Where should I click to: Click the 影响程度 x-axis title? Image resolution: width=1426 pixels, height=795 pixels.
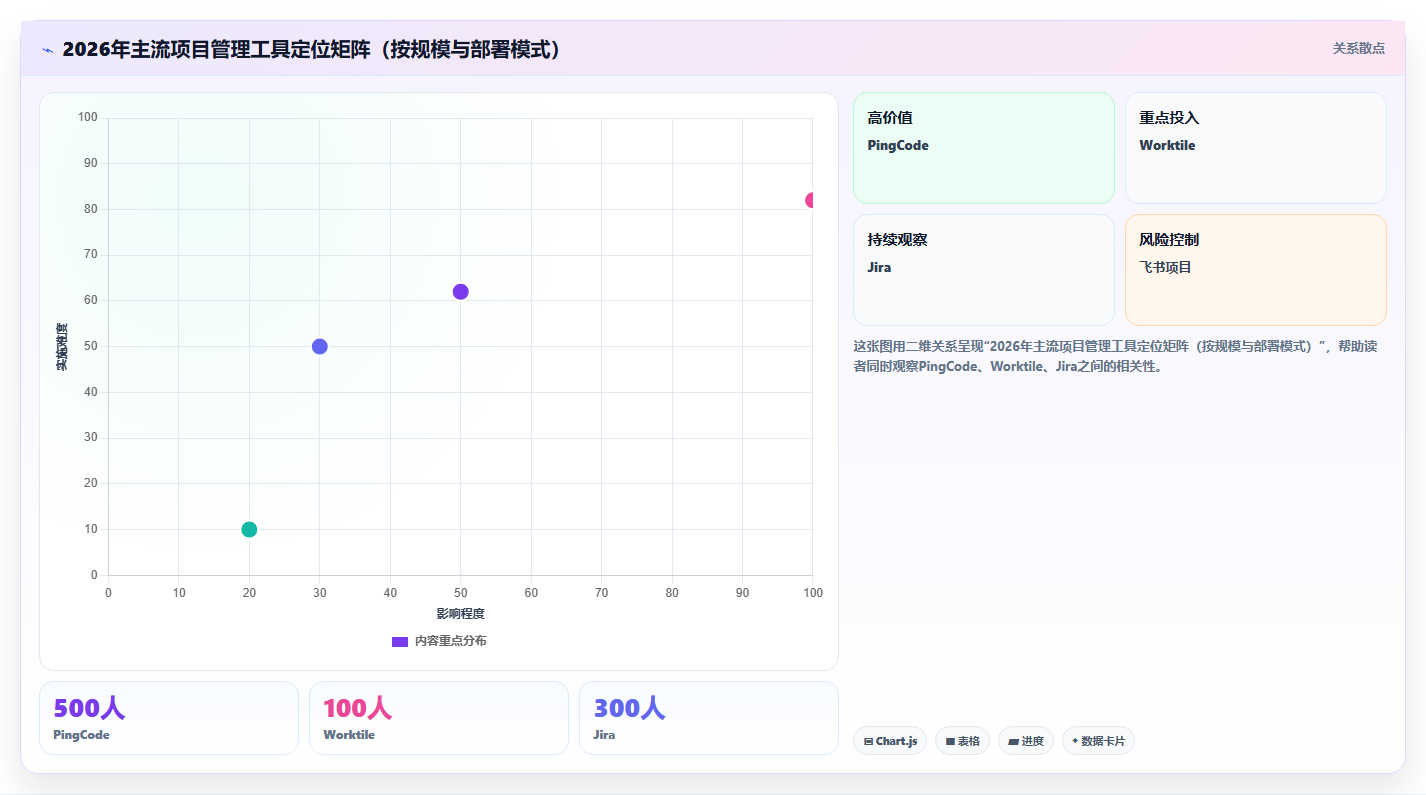coord(460,614)
